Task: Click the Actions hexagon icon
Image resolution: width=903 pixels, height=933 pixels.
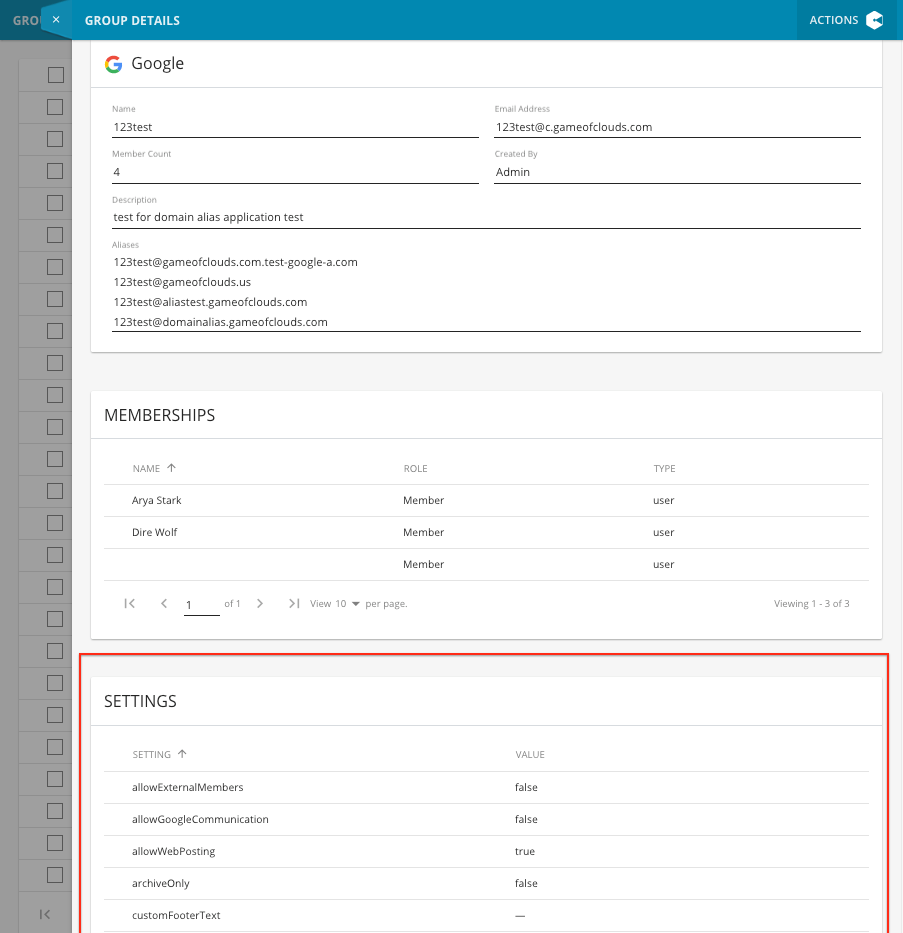Action: click(874, 20)
